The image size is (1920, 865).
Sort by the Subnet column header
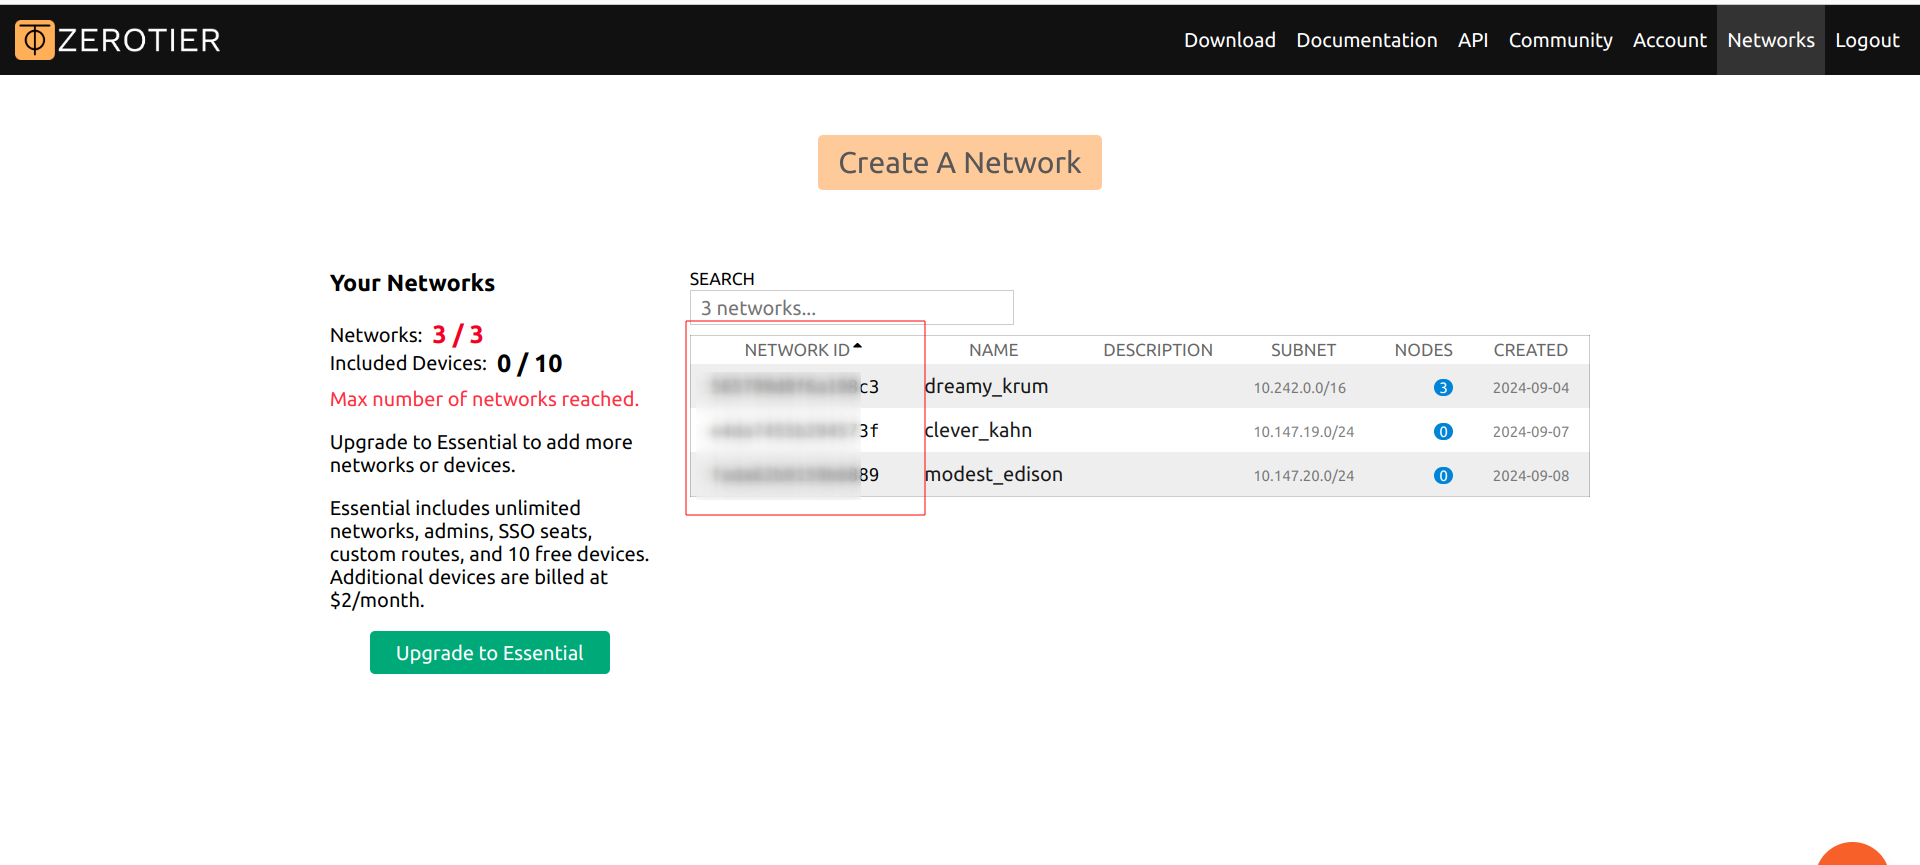(x=1303, y=350)
